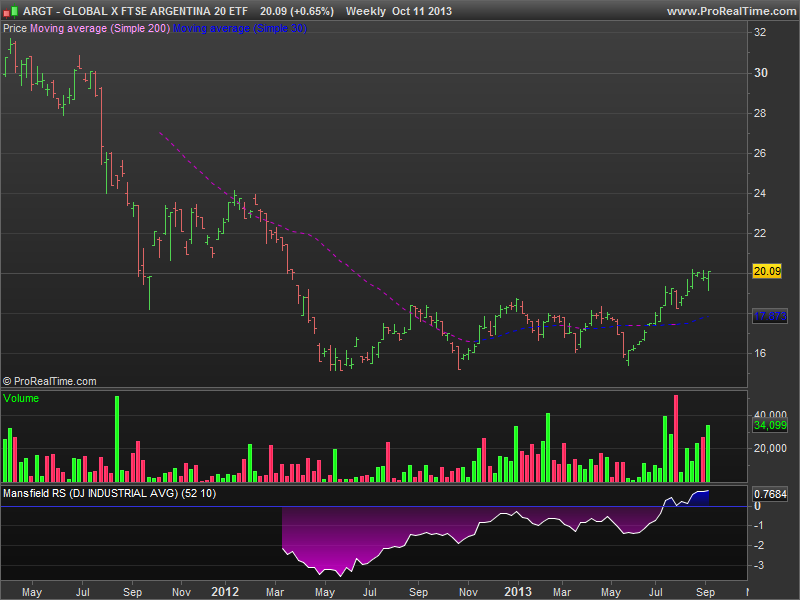Click the 2012 year marker on the time axis
Image resolution: width=800 pixels, height=600 pixels.
226,591
